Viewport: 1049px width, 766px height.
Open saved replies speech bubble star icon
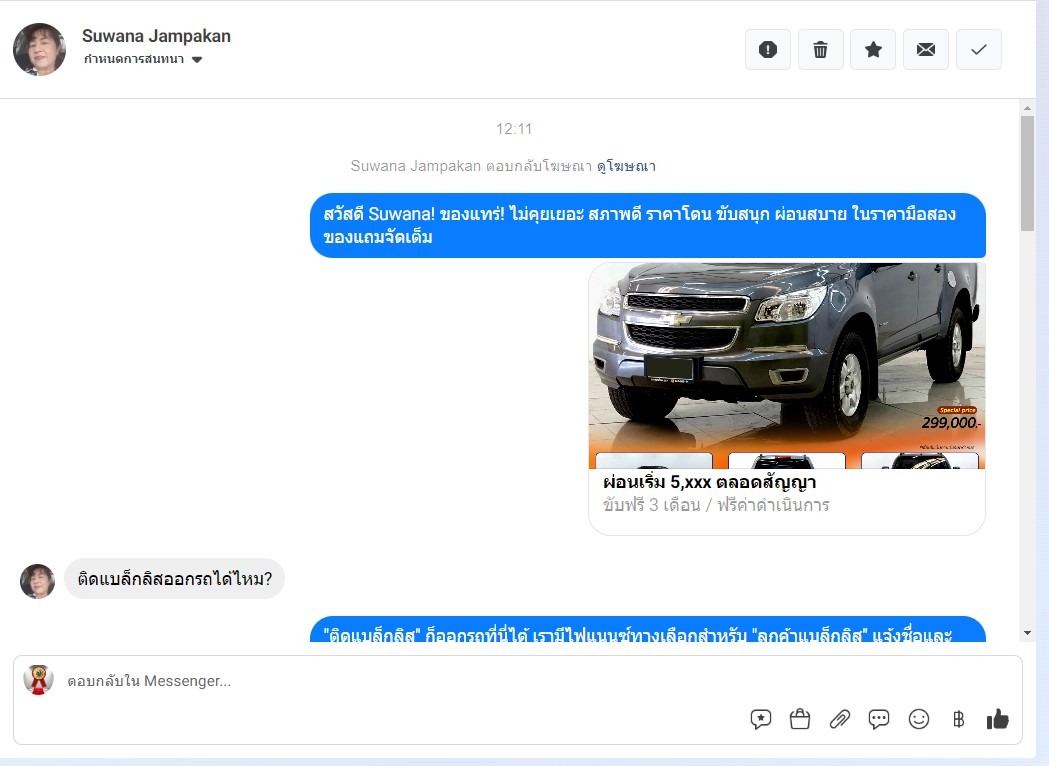[761, 719]
